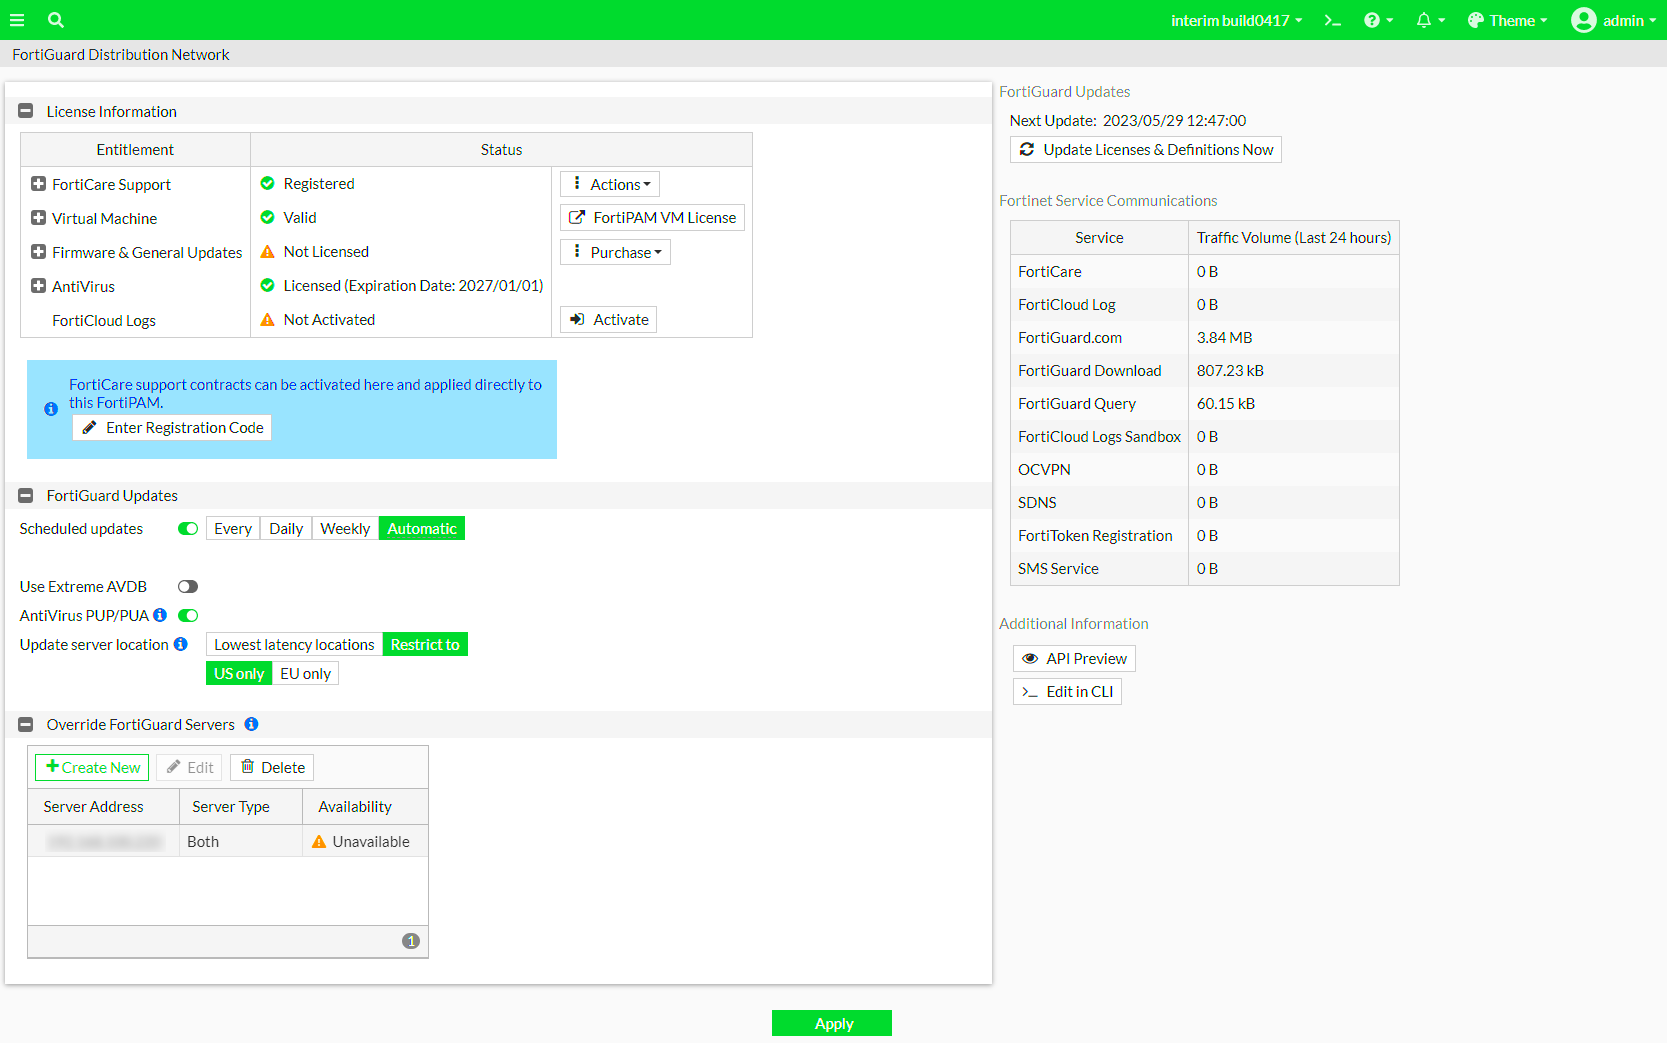Click the Not Activated warning icon
This screenshot has height=1043, width=1667.
[267, 320]
